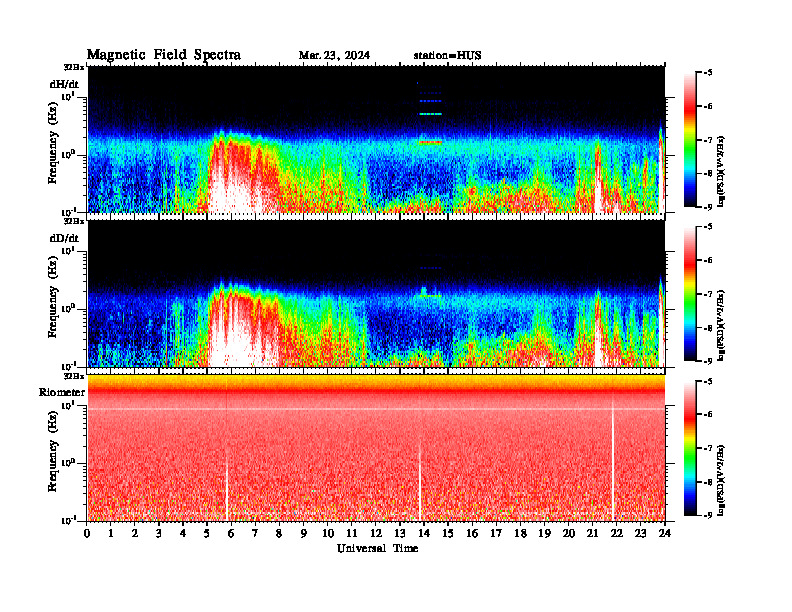
Task: Click hour "22" on the Universal Time axis
Action: coord(617,533)
